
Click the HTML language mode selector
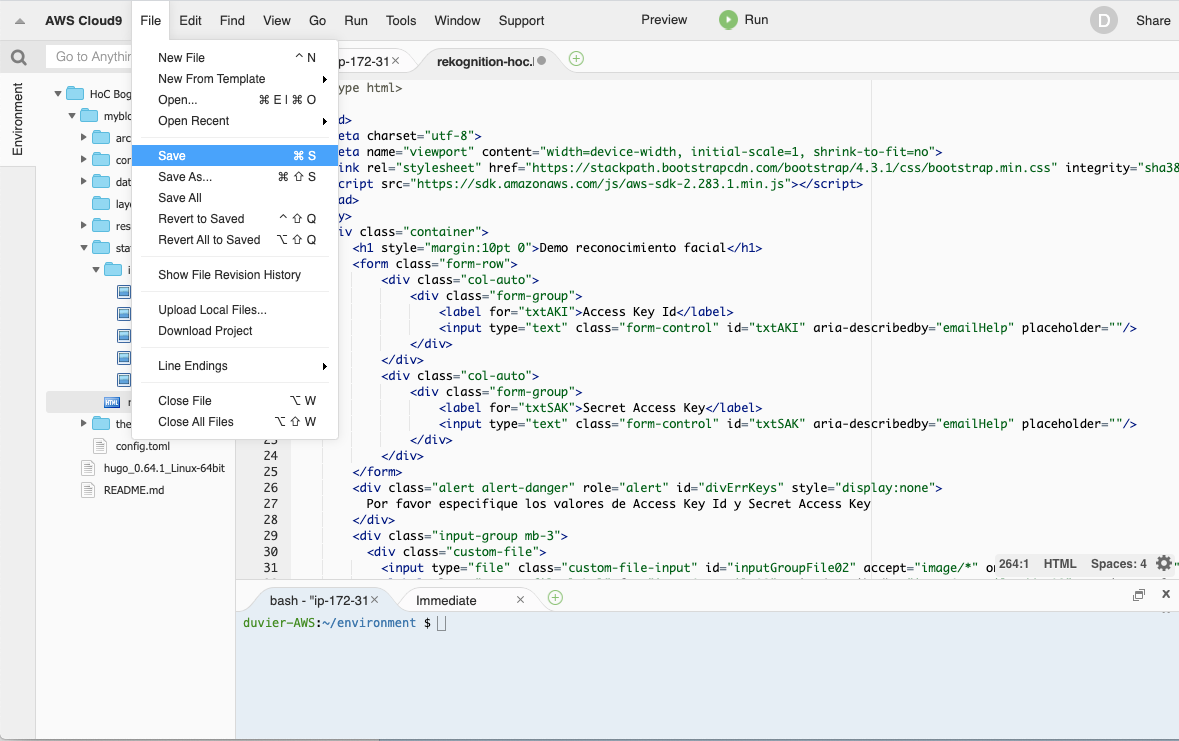pos(1059,564)
